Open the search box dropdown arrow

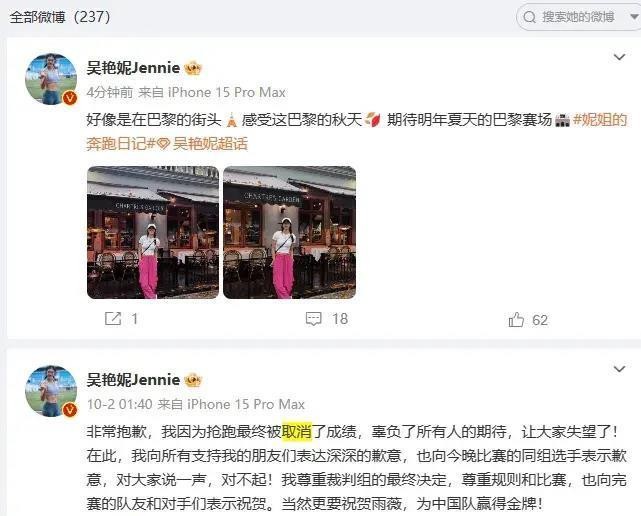point(634,17)
